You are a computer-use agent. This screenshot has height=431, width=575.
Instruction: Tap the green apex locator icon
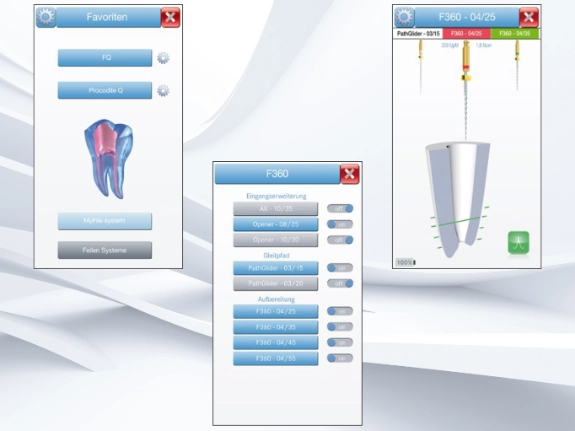coord(518,242)
